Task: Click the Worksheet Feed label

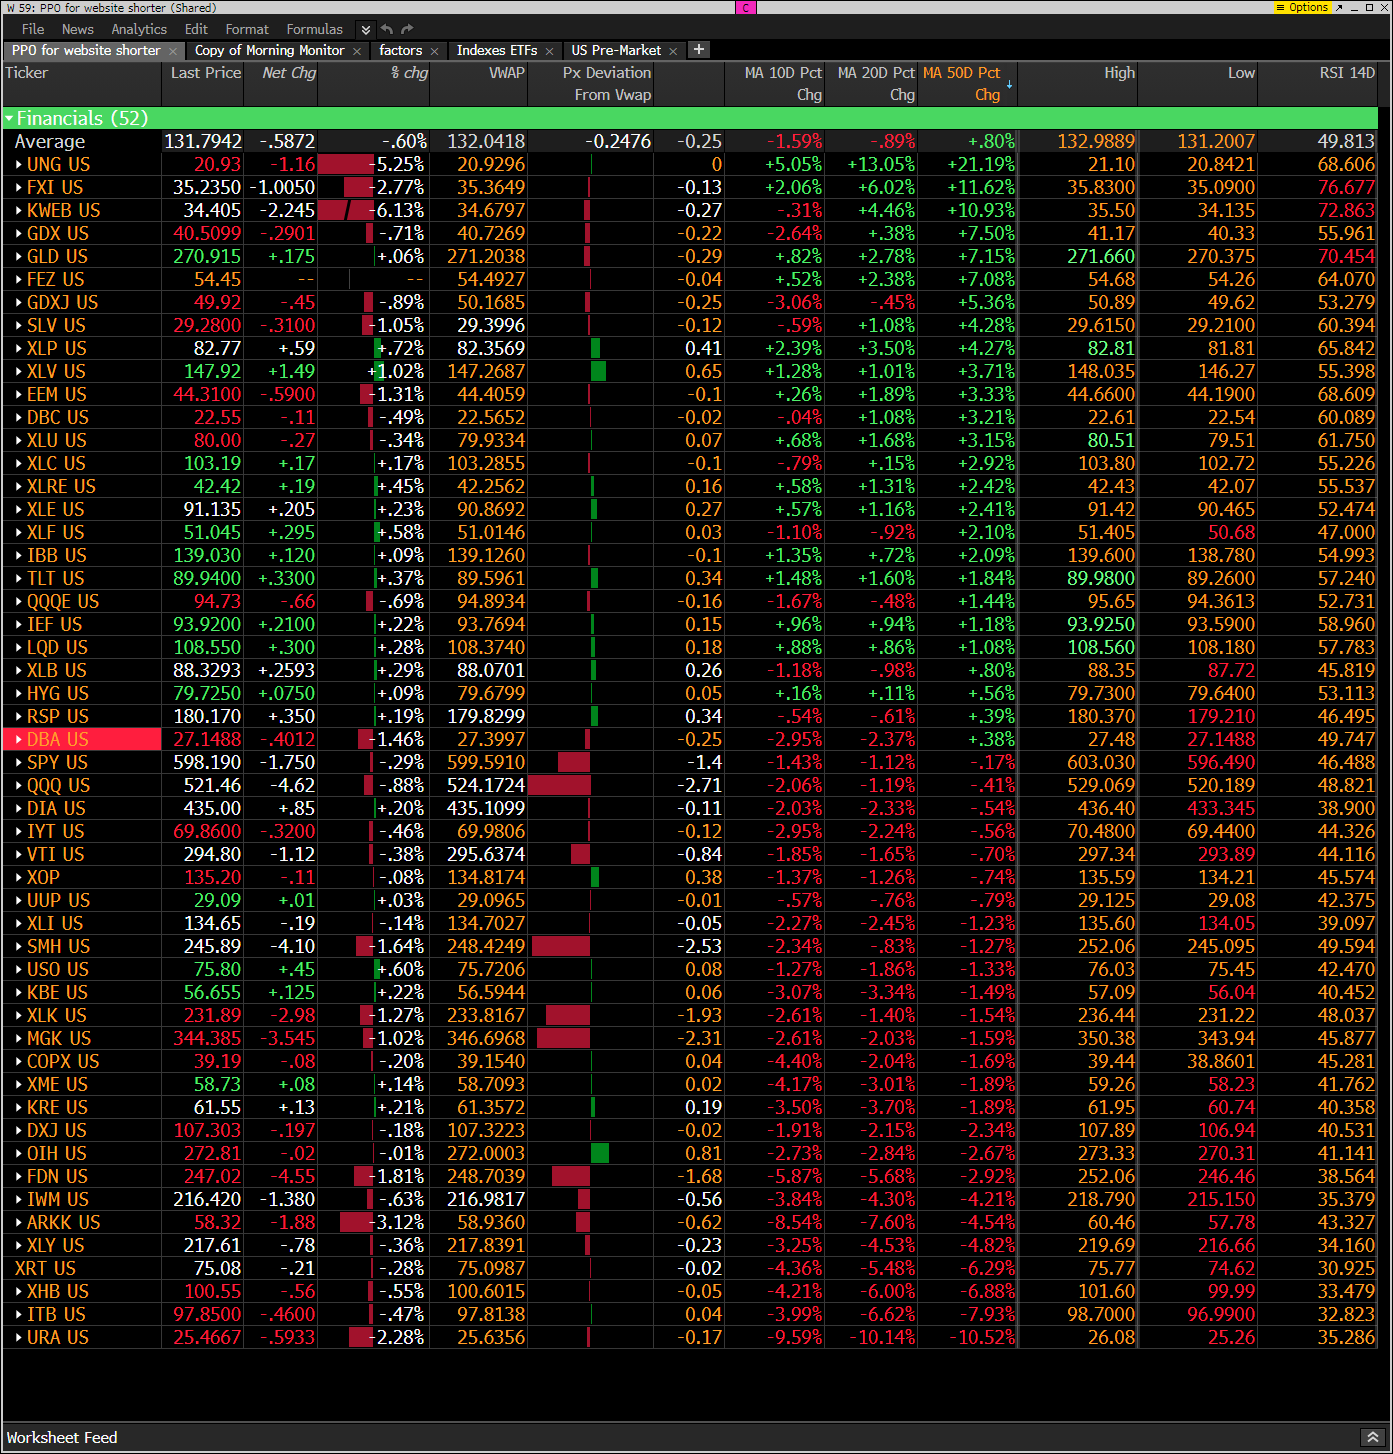Action: pos(62,1437)
